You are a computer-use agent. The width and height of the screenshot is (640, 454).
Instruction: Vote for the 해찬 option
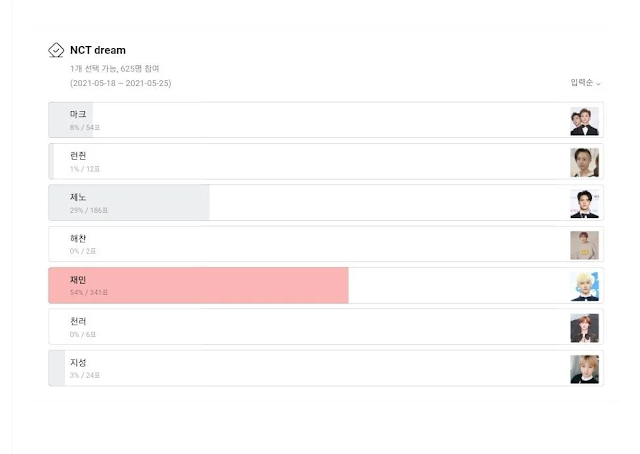click(x=300, y=244)
